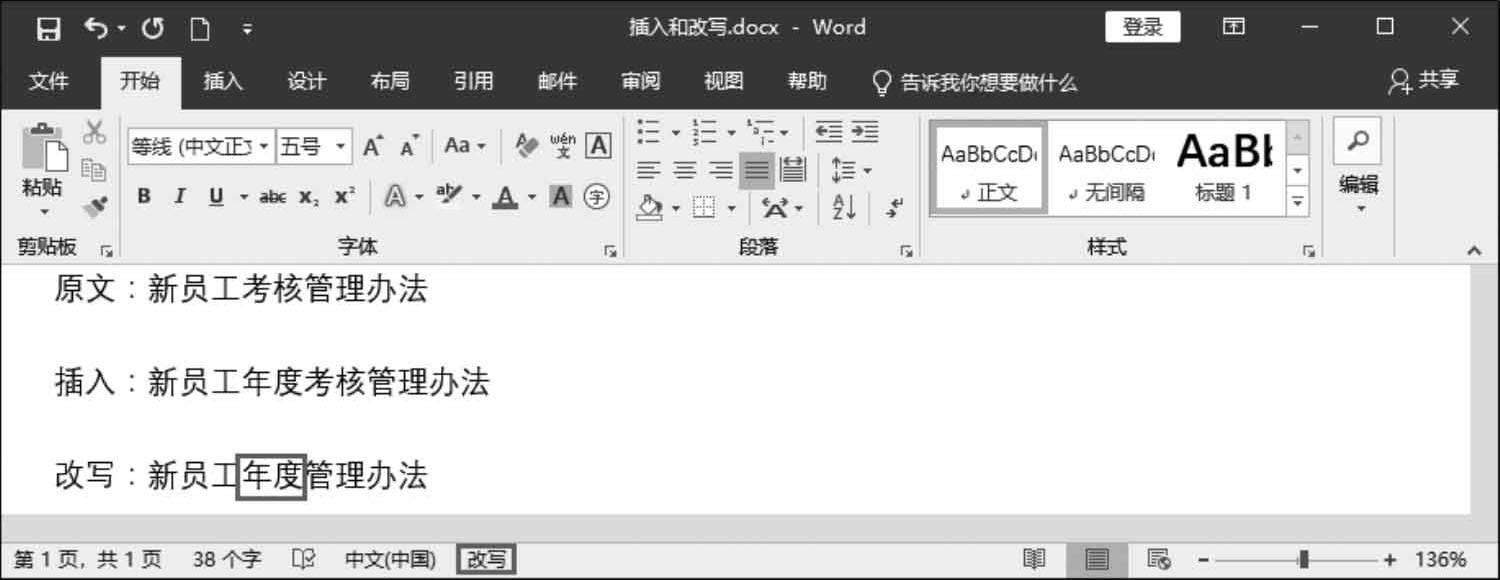The height and width of the screenshot is (580, 1500).
Task: Expand the styles gallery more arrow
Action: point(1298,201)
